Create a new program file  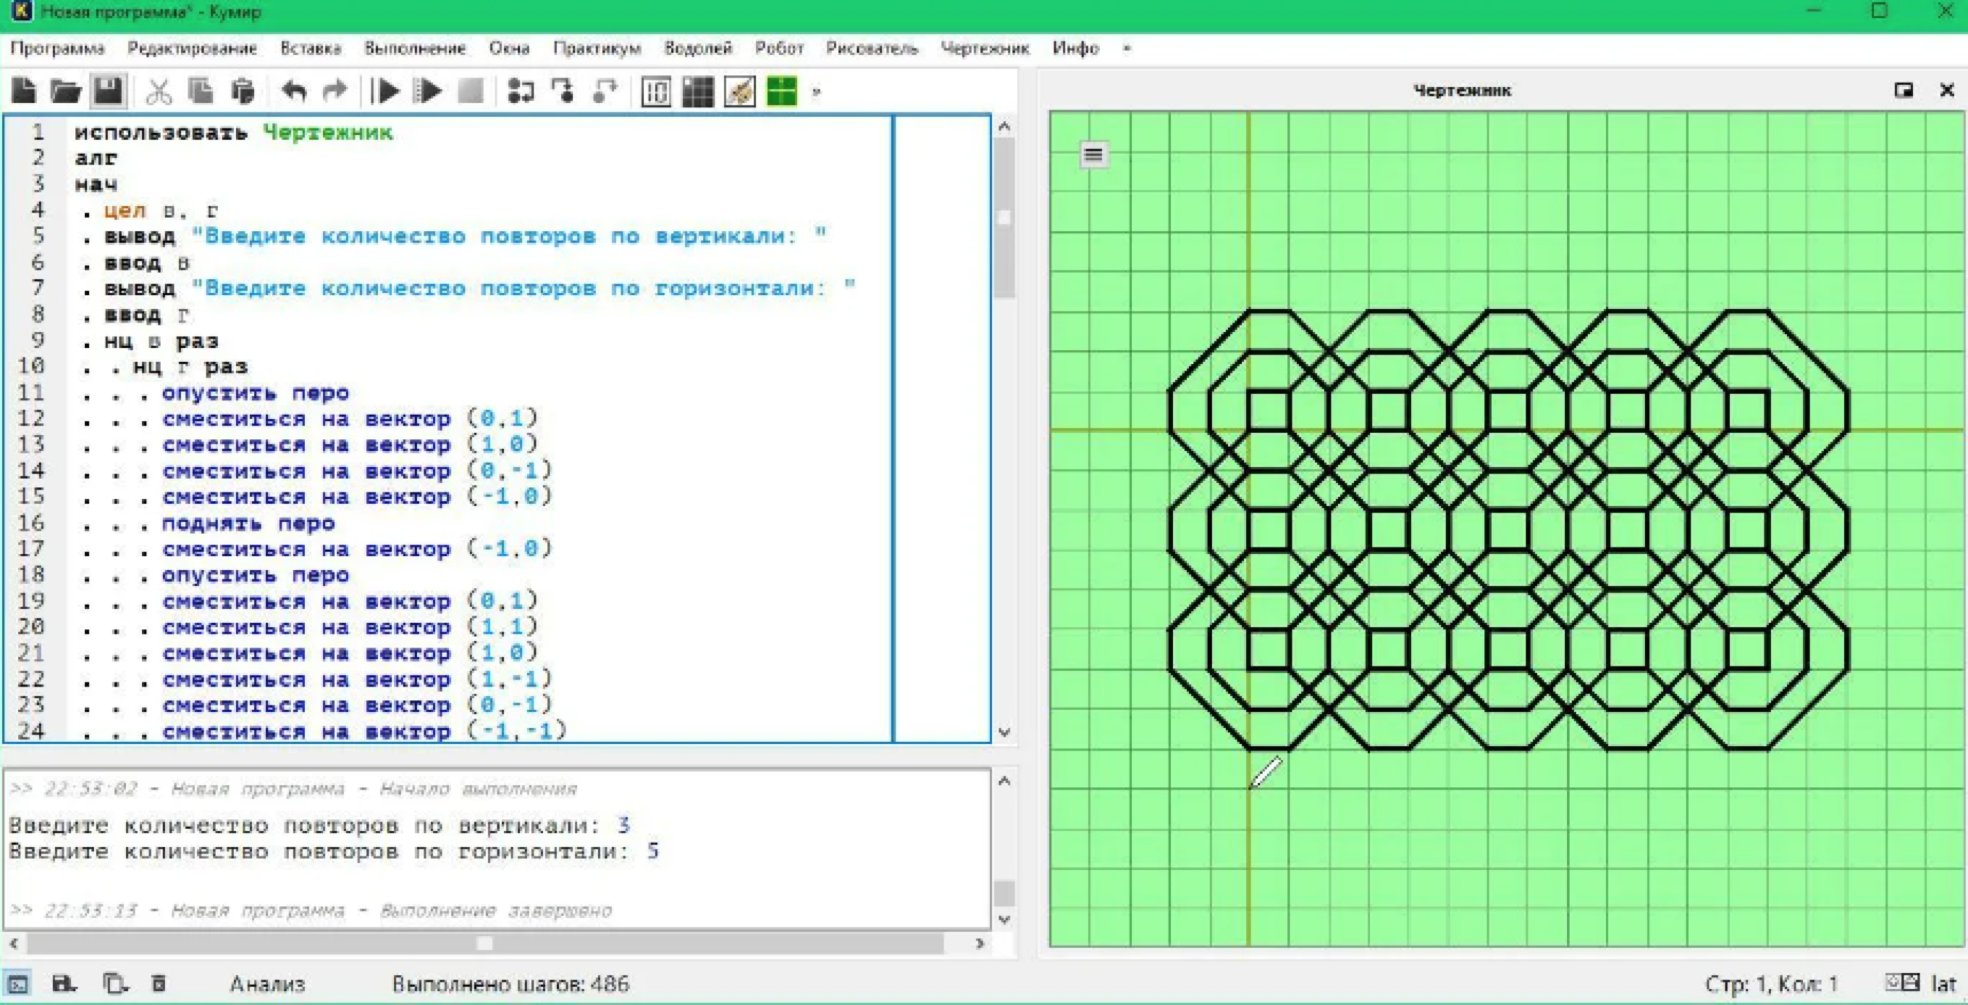click(24, 92)
